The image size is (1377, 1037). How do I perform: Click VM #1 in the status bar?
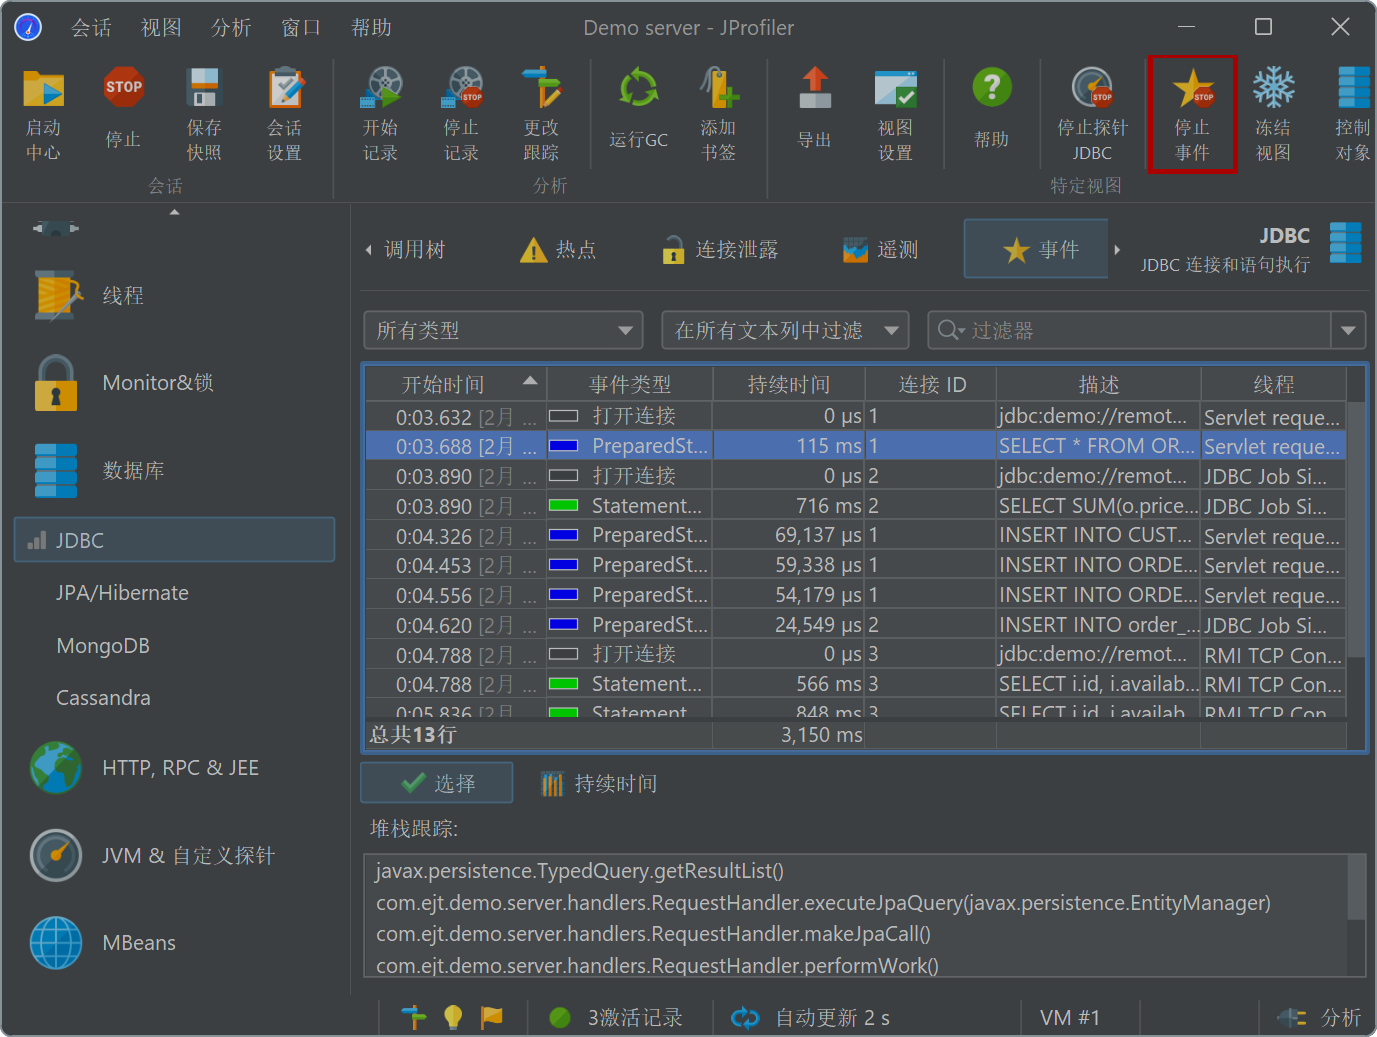tap(1069, 1017)
